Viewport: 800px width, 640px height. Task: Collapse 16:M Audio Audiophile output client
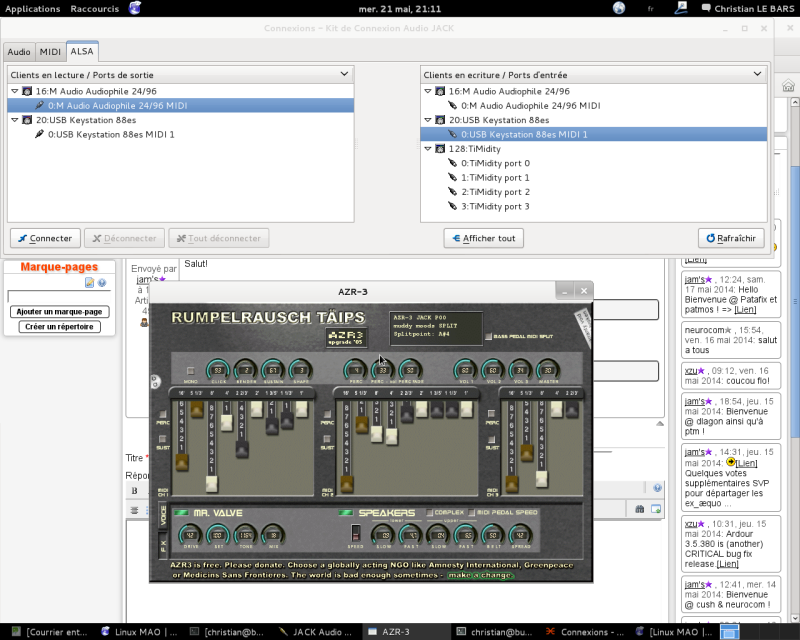(x=15, y=91)
